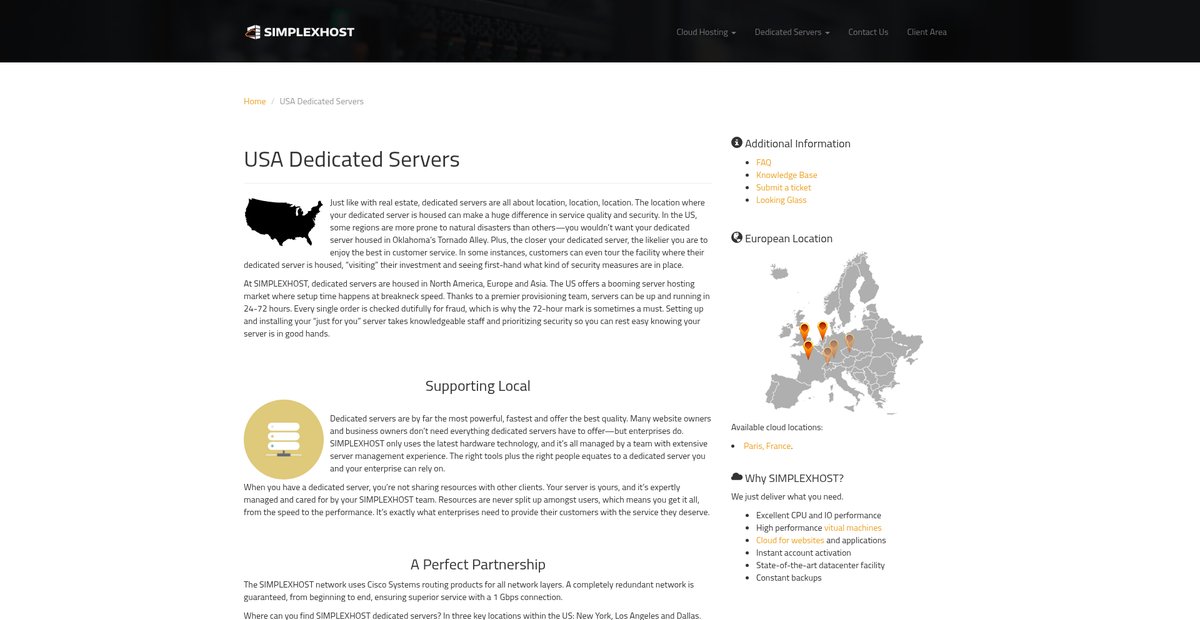Viewport: 1200px width, 620px height.
Task: Click the bright map pin over the Netherlands
Action: click(823, 330)
